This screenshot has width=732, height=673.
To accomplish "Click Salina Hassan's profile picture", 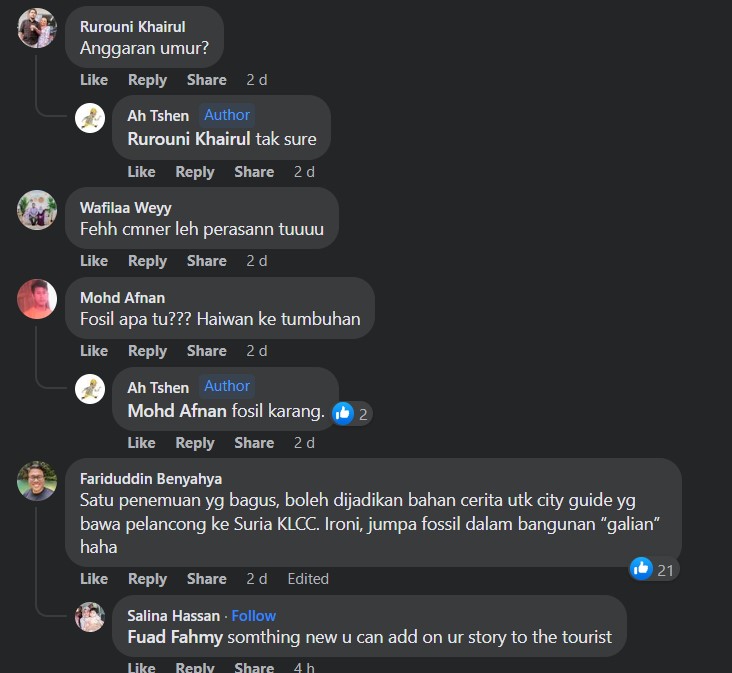I will pyautogui.click(x=90, y=617).
